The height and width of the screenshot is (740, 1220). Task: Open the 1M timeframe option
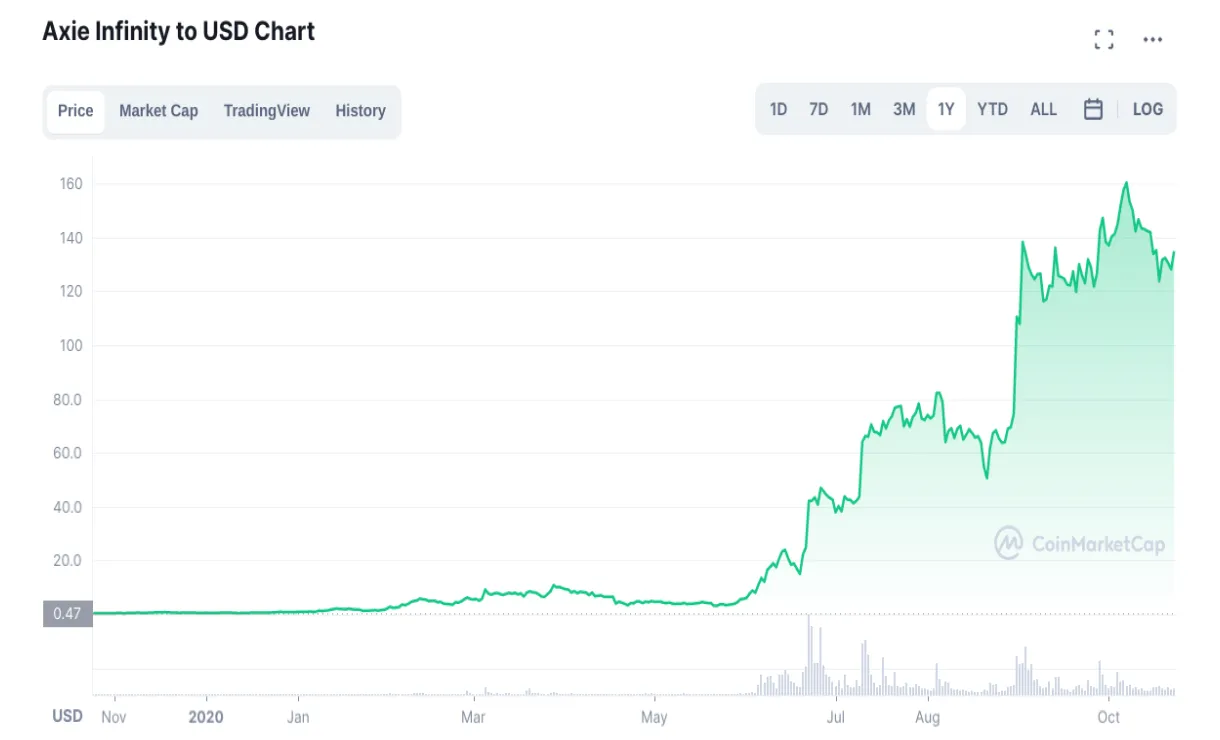click(x=861, y=109)
